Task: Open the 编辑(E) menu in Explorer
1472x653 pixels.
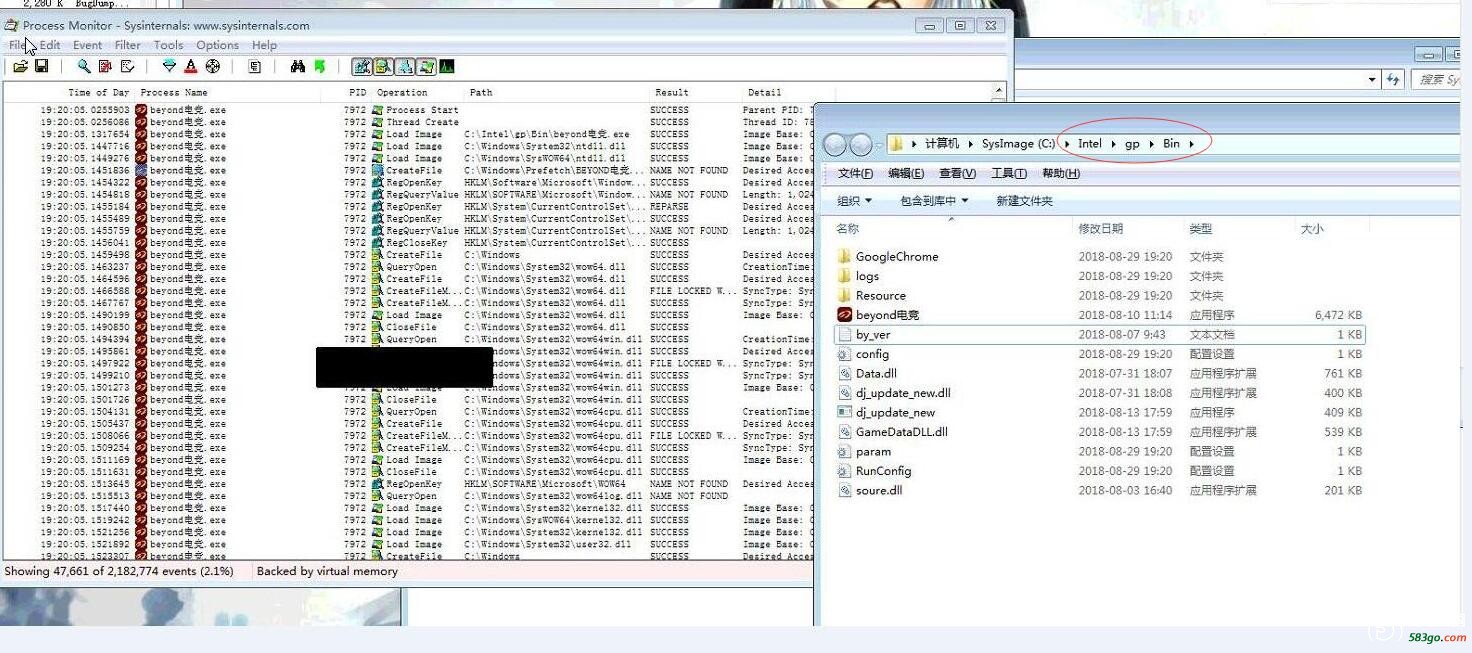Action: coord(906,173)
